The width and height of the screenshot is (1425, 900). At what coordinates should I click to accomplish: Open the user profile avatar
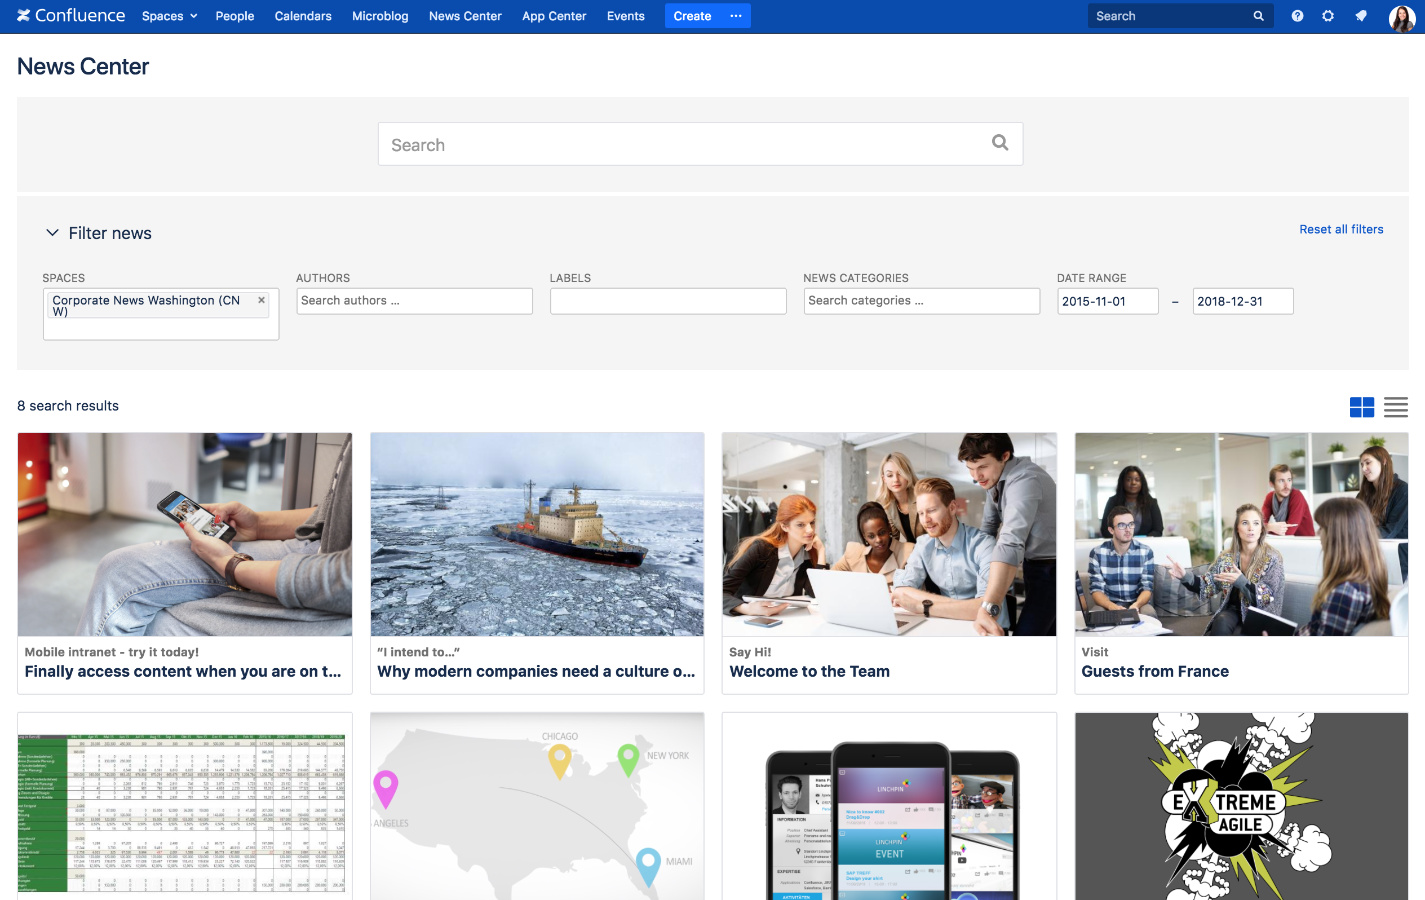click(1401, 17)
